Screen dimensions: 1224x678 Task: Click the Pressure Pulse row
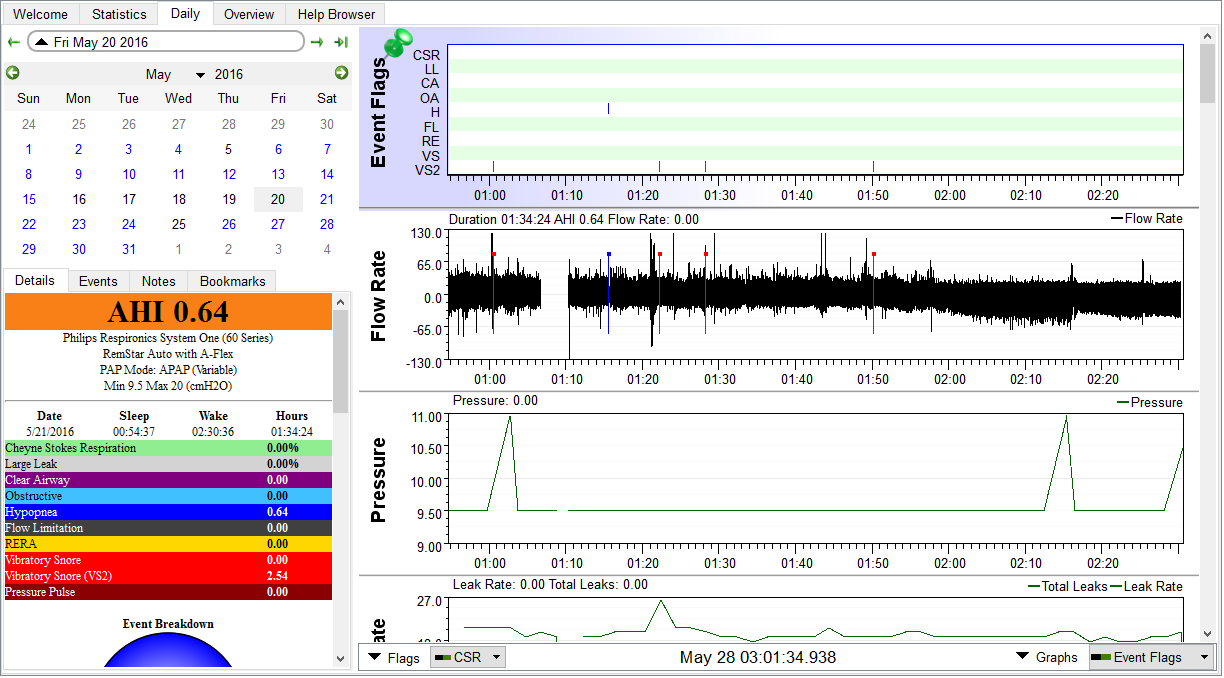coord(168,592)
